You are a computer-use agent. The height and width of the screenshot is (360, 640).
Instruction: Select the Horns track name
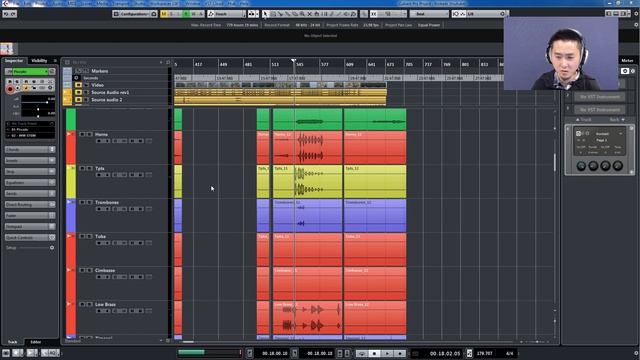coord(101,134)
